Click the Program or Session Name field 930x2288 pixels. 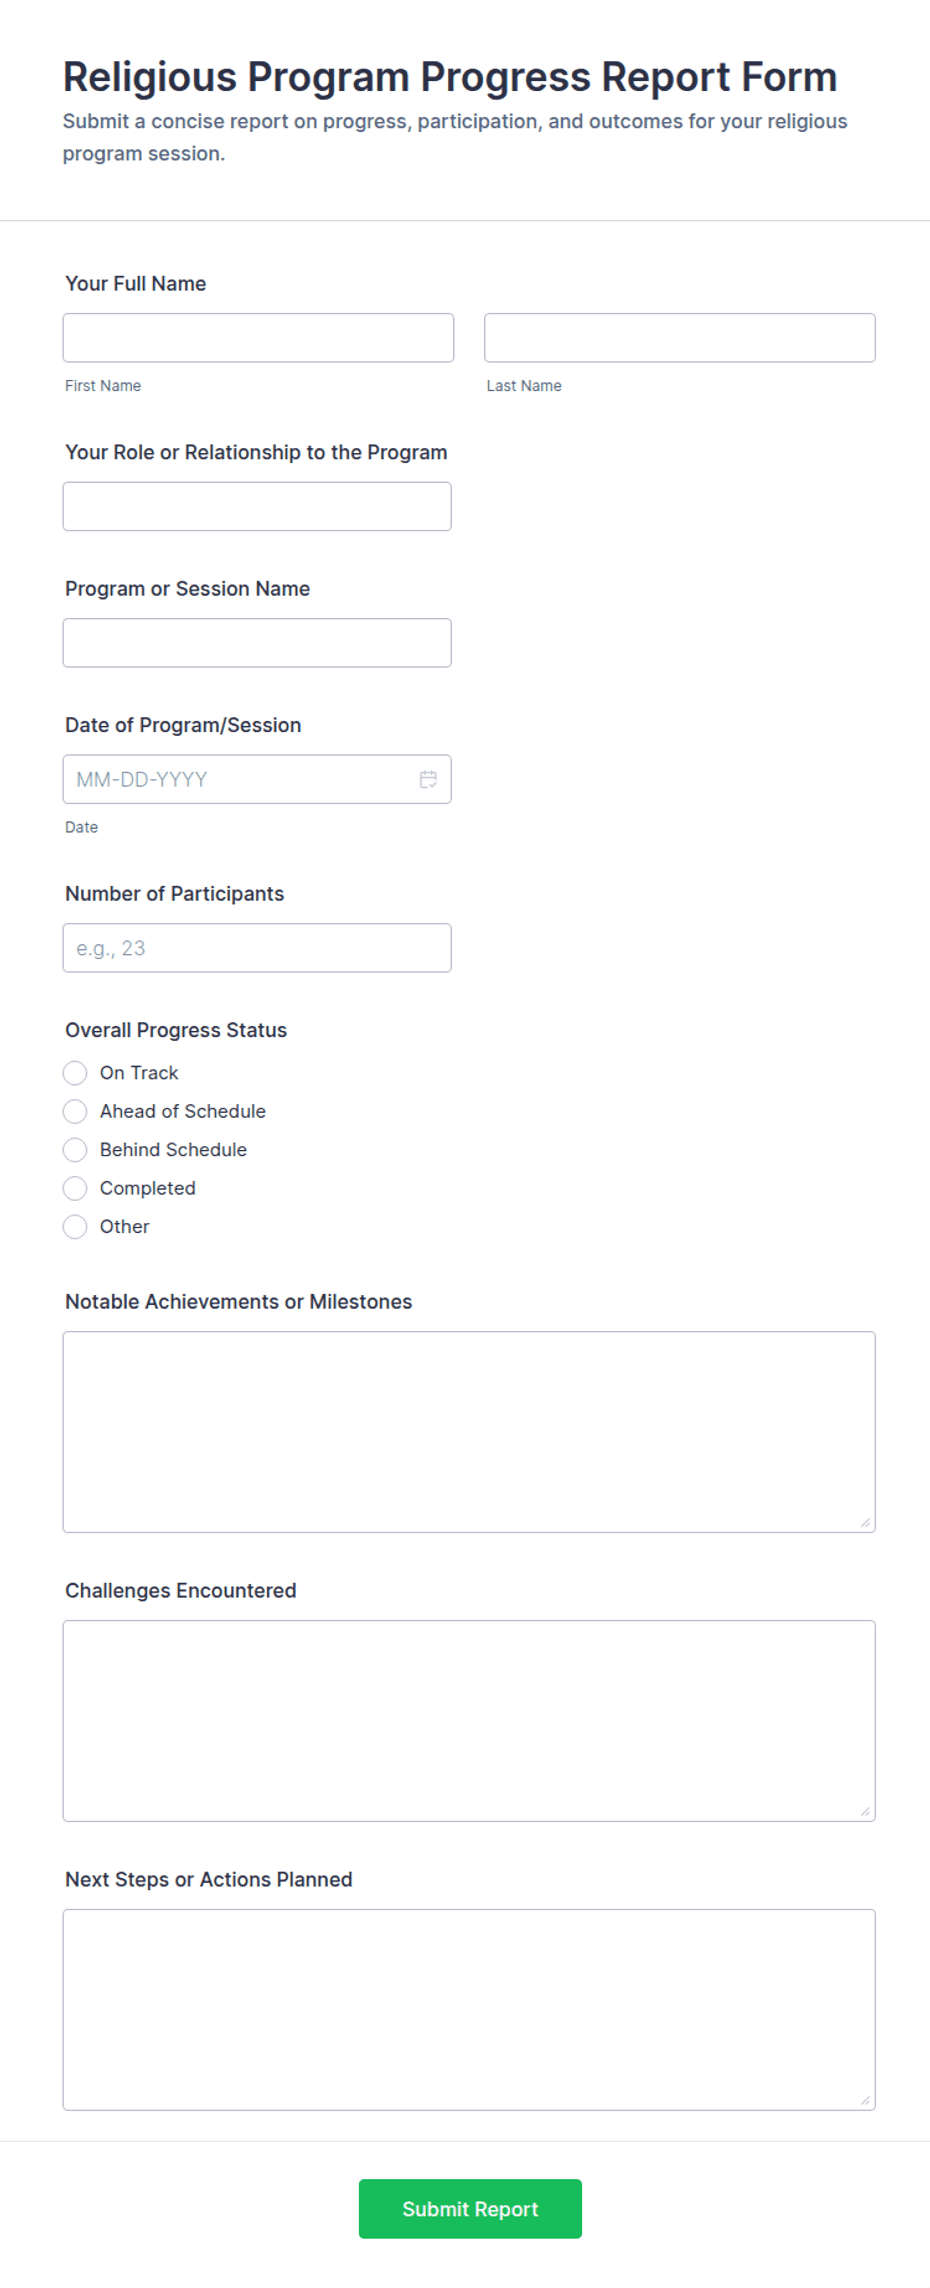[257, 643]
